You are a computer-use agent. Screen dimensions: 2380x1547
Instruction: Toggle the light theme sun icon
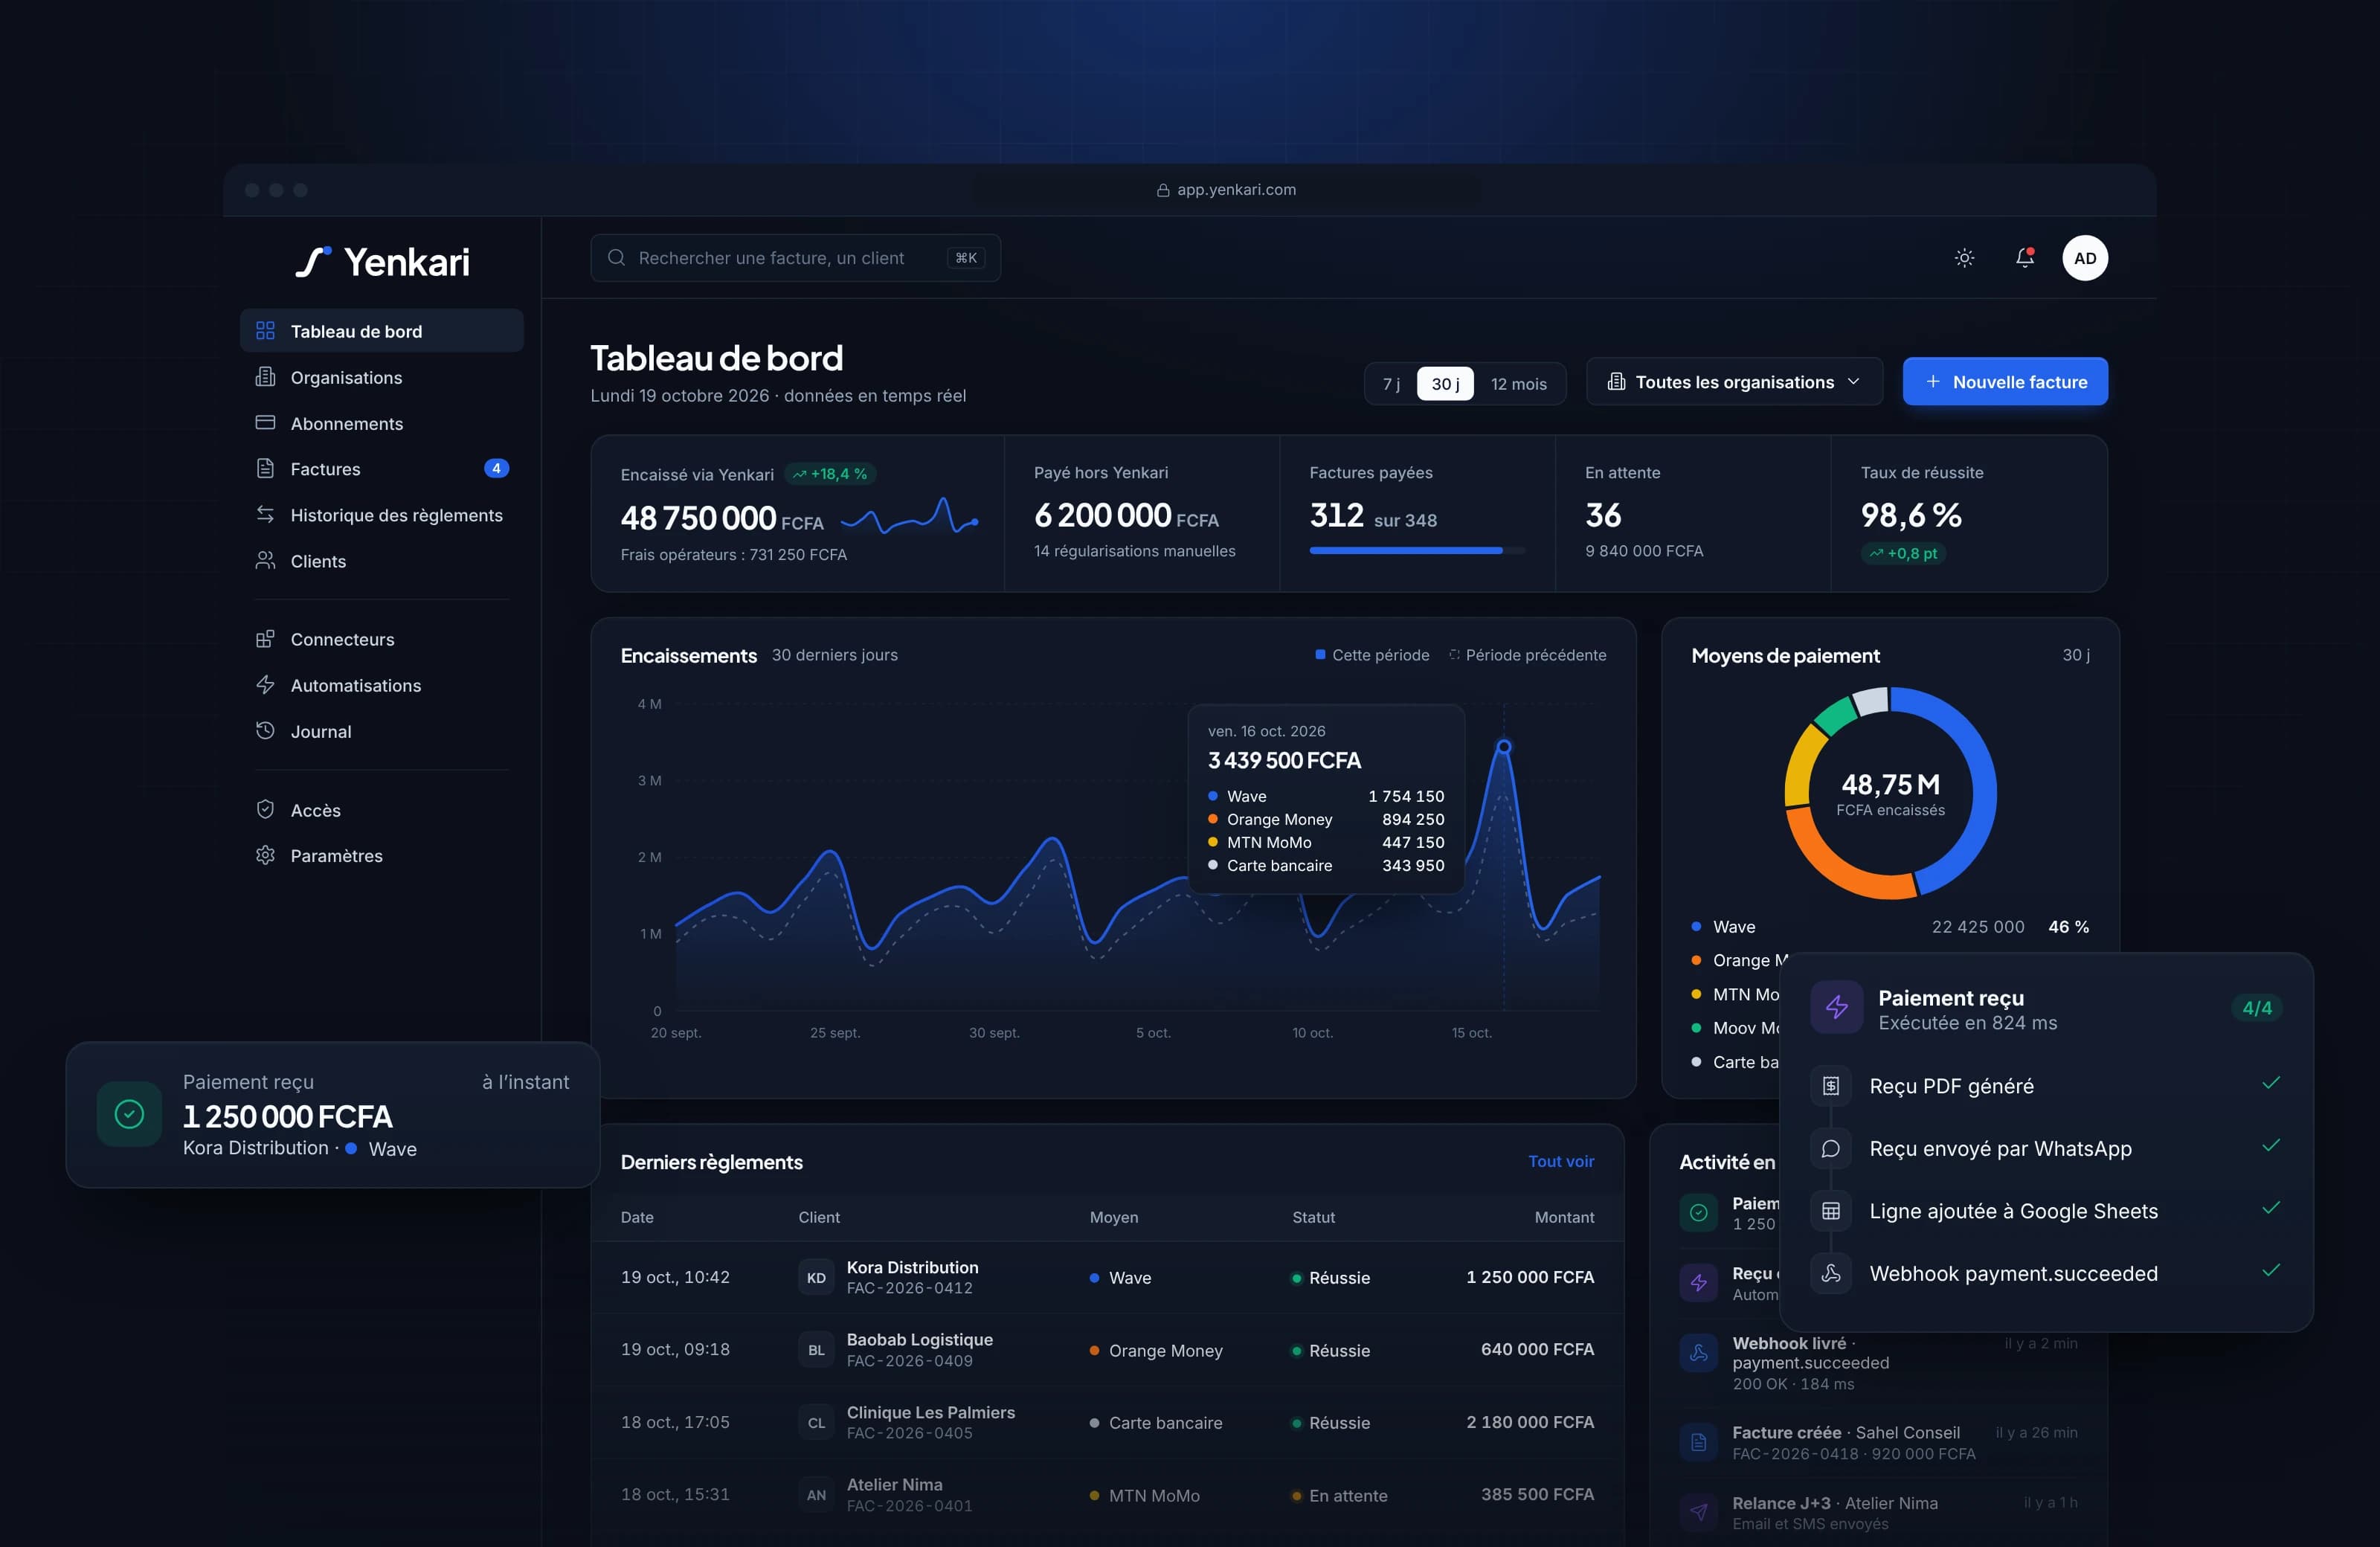click(1964, 258)
